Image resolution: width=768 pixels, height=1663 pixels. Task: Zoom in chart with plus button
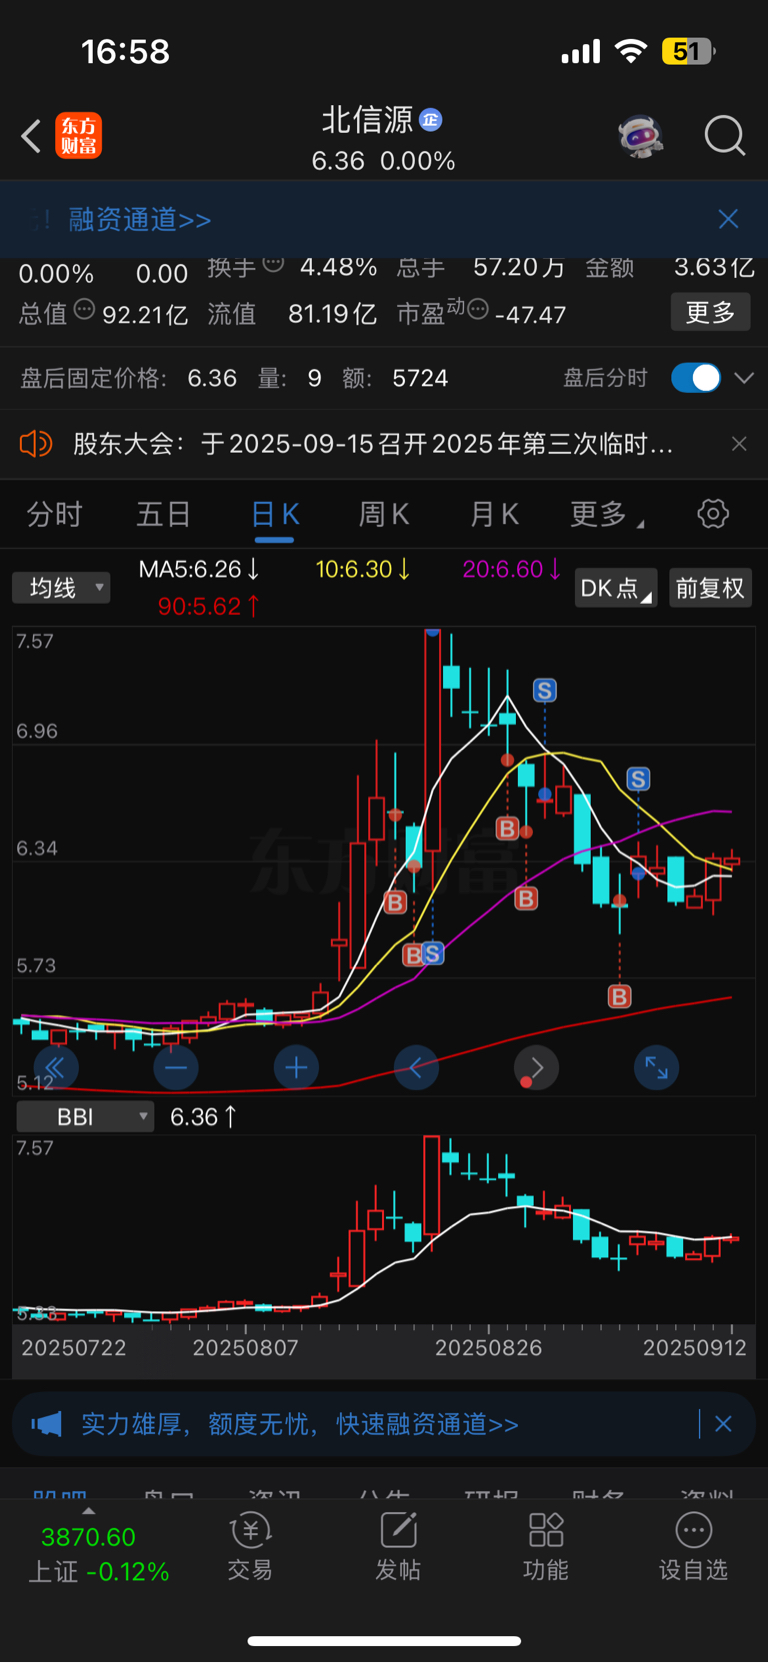point(296,1068)
